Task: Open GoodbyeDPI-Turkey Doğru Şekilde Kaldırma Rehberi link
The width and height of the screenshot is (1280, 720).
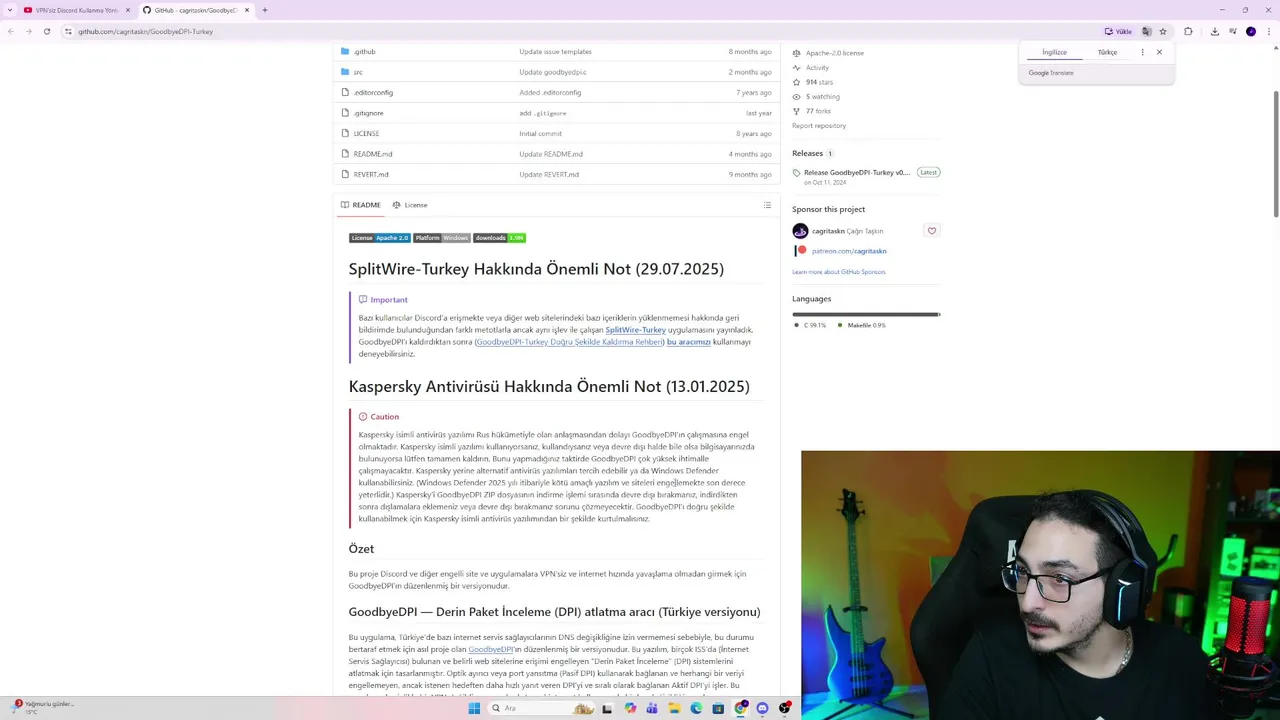Action: tap(569, 342)
